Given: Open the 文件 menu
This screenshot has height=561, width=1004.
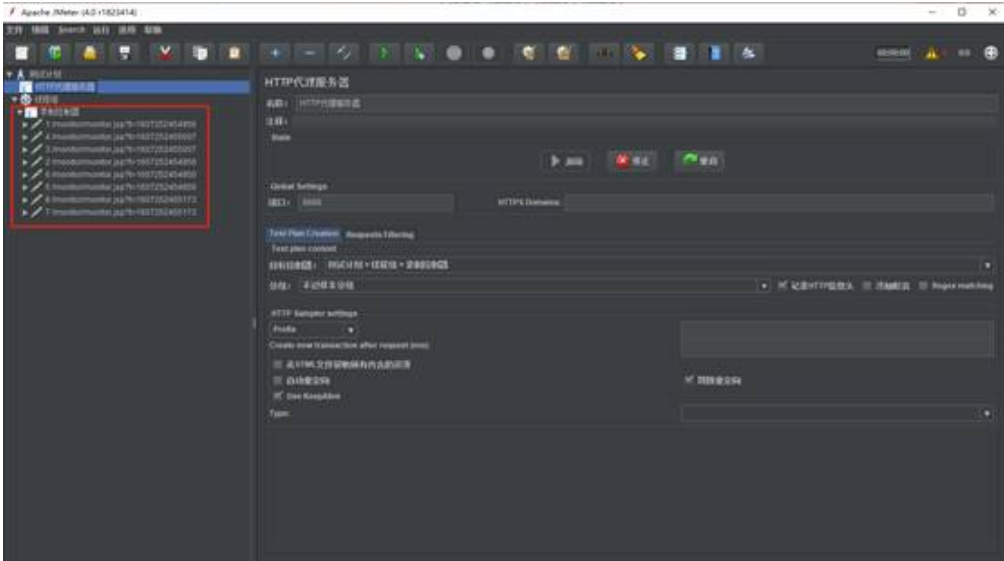Looking at the screenshot, I should pyautogui.click(x=14, y=30).
